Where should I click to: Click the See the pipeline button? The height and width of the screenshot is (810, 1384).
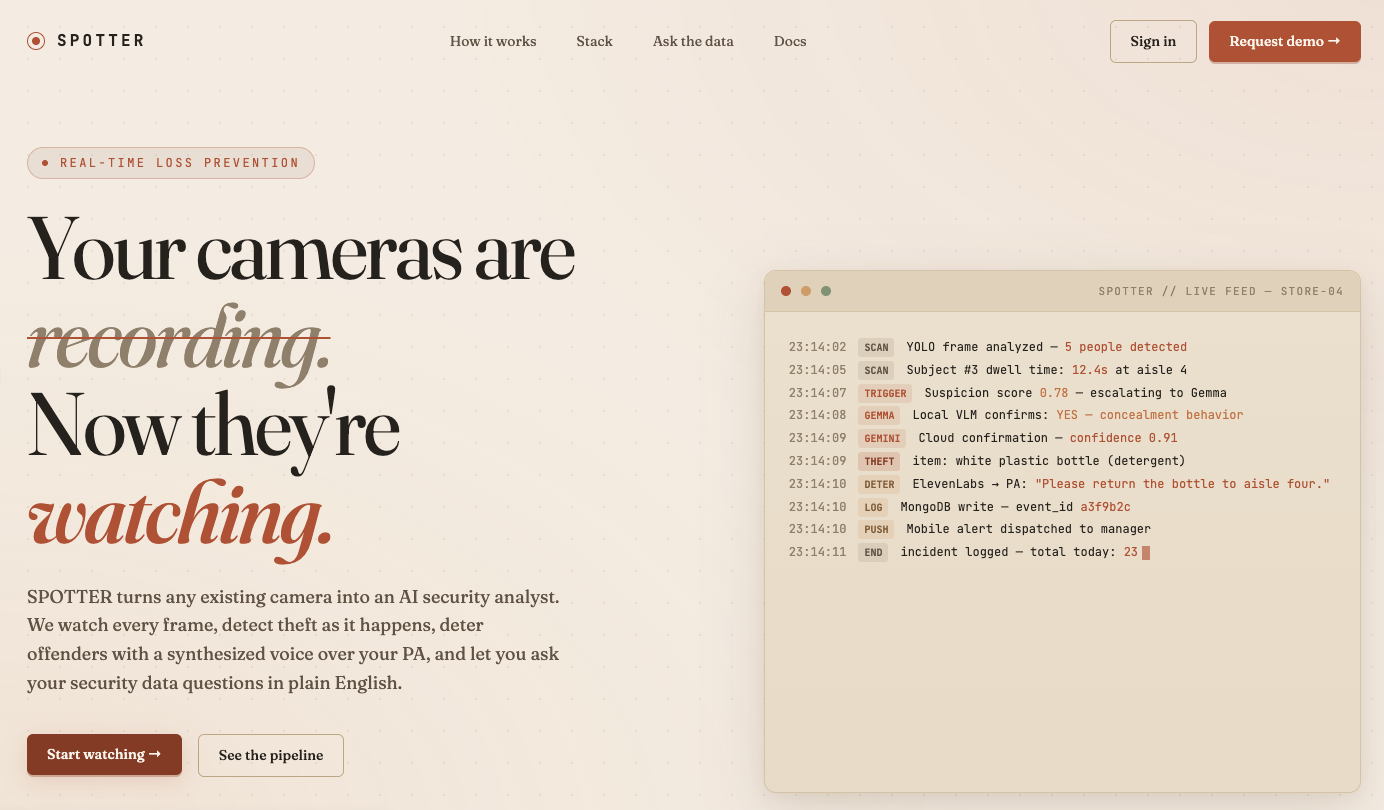271,755
